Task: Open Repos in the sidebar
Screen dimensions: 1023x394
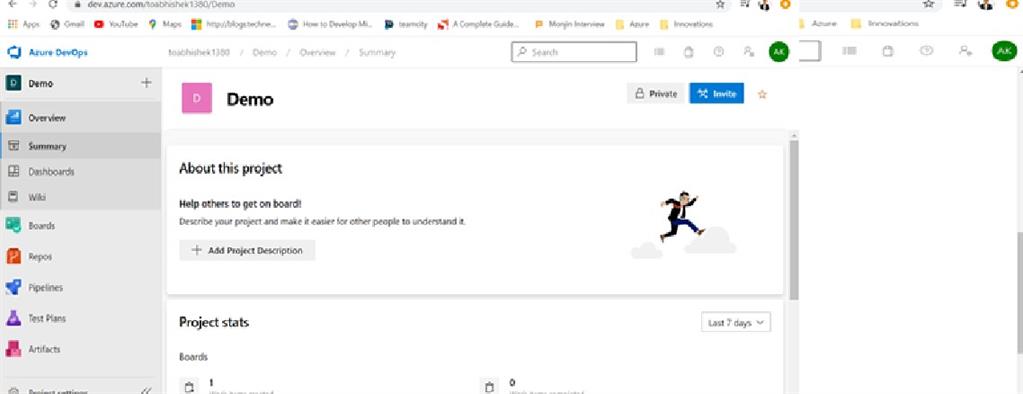Action: coord(80,256)
